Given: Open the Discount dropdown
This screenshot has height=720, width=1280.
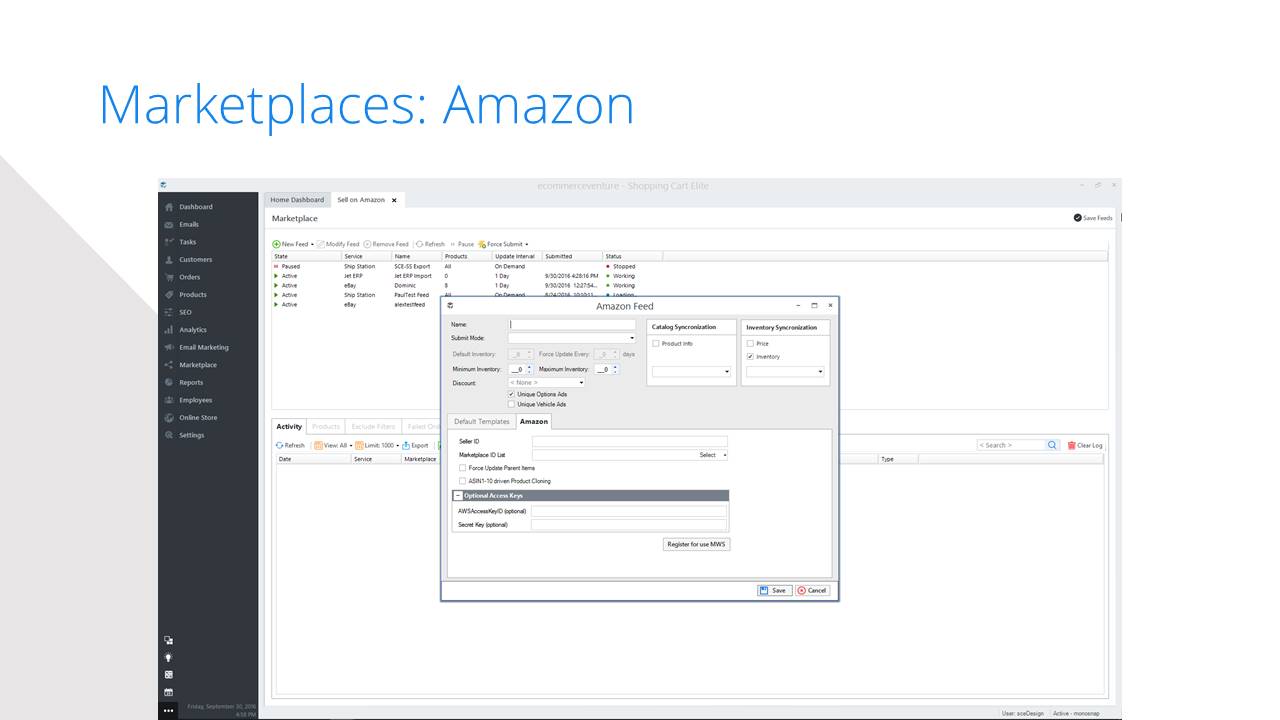Looking at the screenshot, I should (x=546, y=383).
